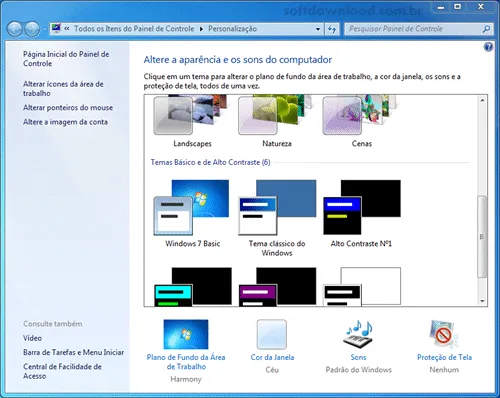Click the theme list scroll down arrow
This screenshot has height=398, width=500.
pyautogui.click(x=482, y=301)
